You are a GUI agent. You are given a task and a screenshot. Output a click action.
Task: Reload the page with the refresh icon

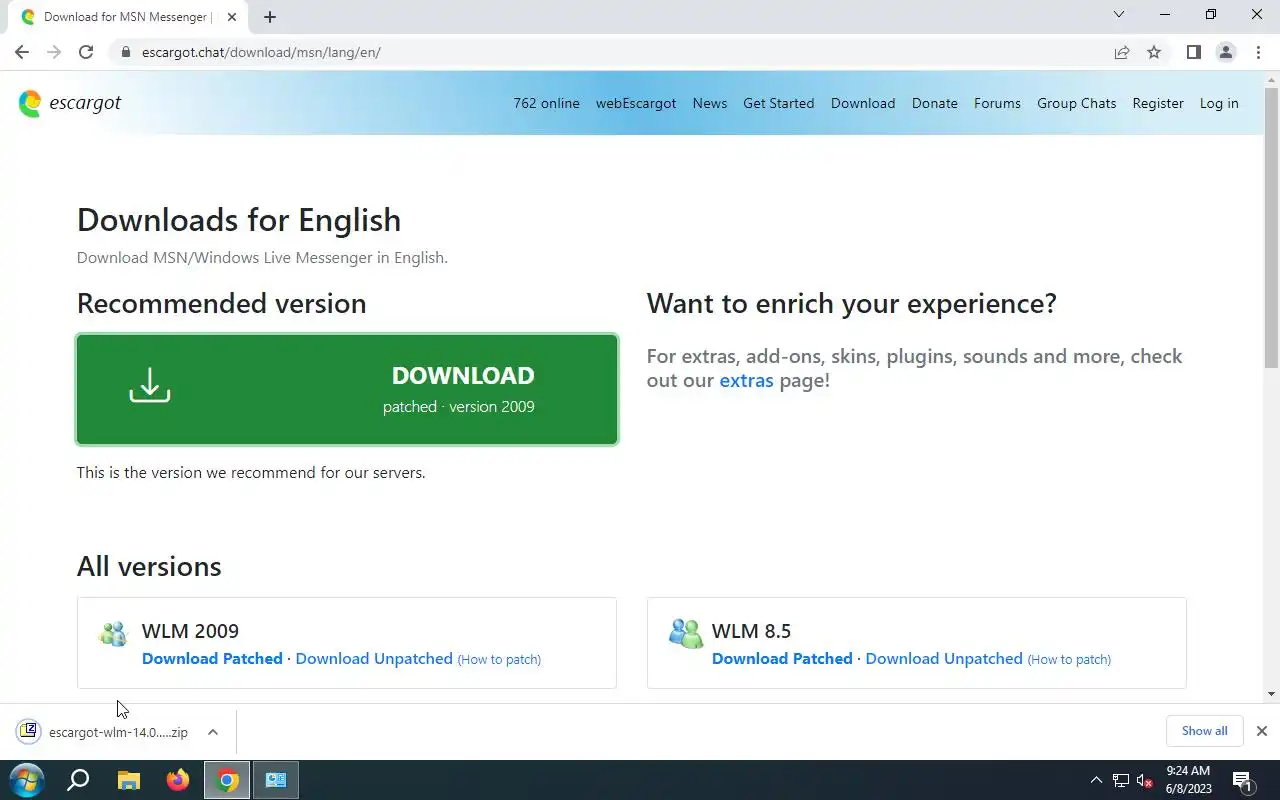tap(86, 52)
